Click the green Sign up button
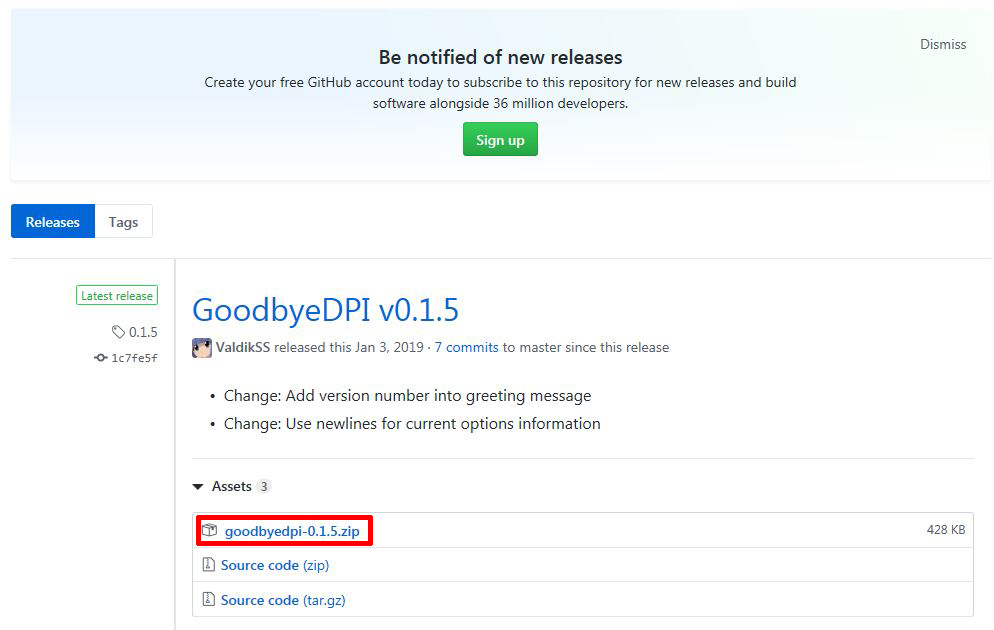The image size is (994, 630). (500, 139)
